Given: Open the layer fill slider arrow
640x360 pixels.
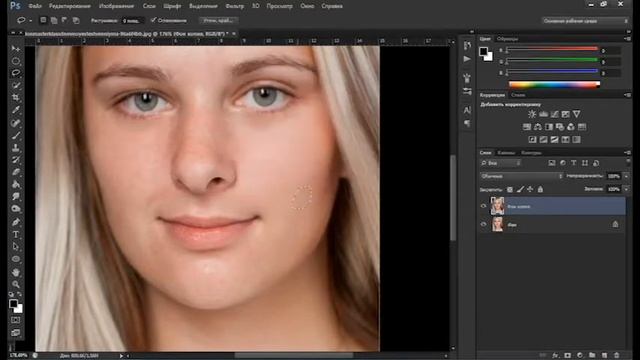Looking at the screenshot, I should [x=626, y=189].
